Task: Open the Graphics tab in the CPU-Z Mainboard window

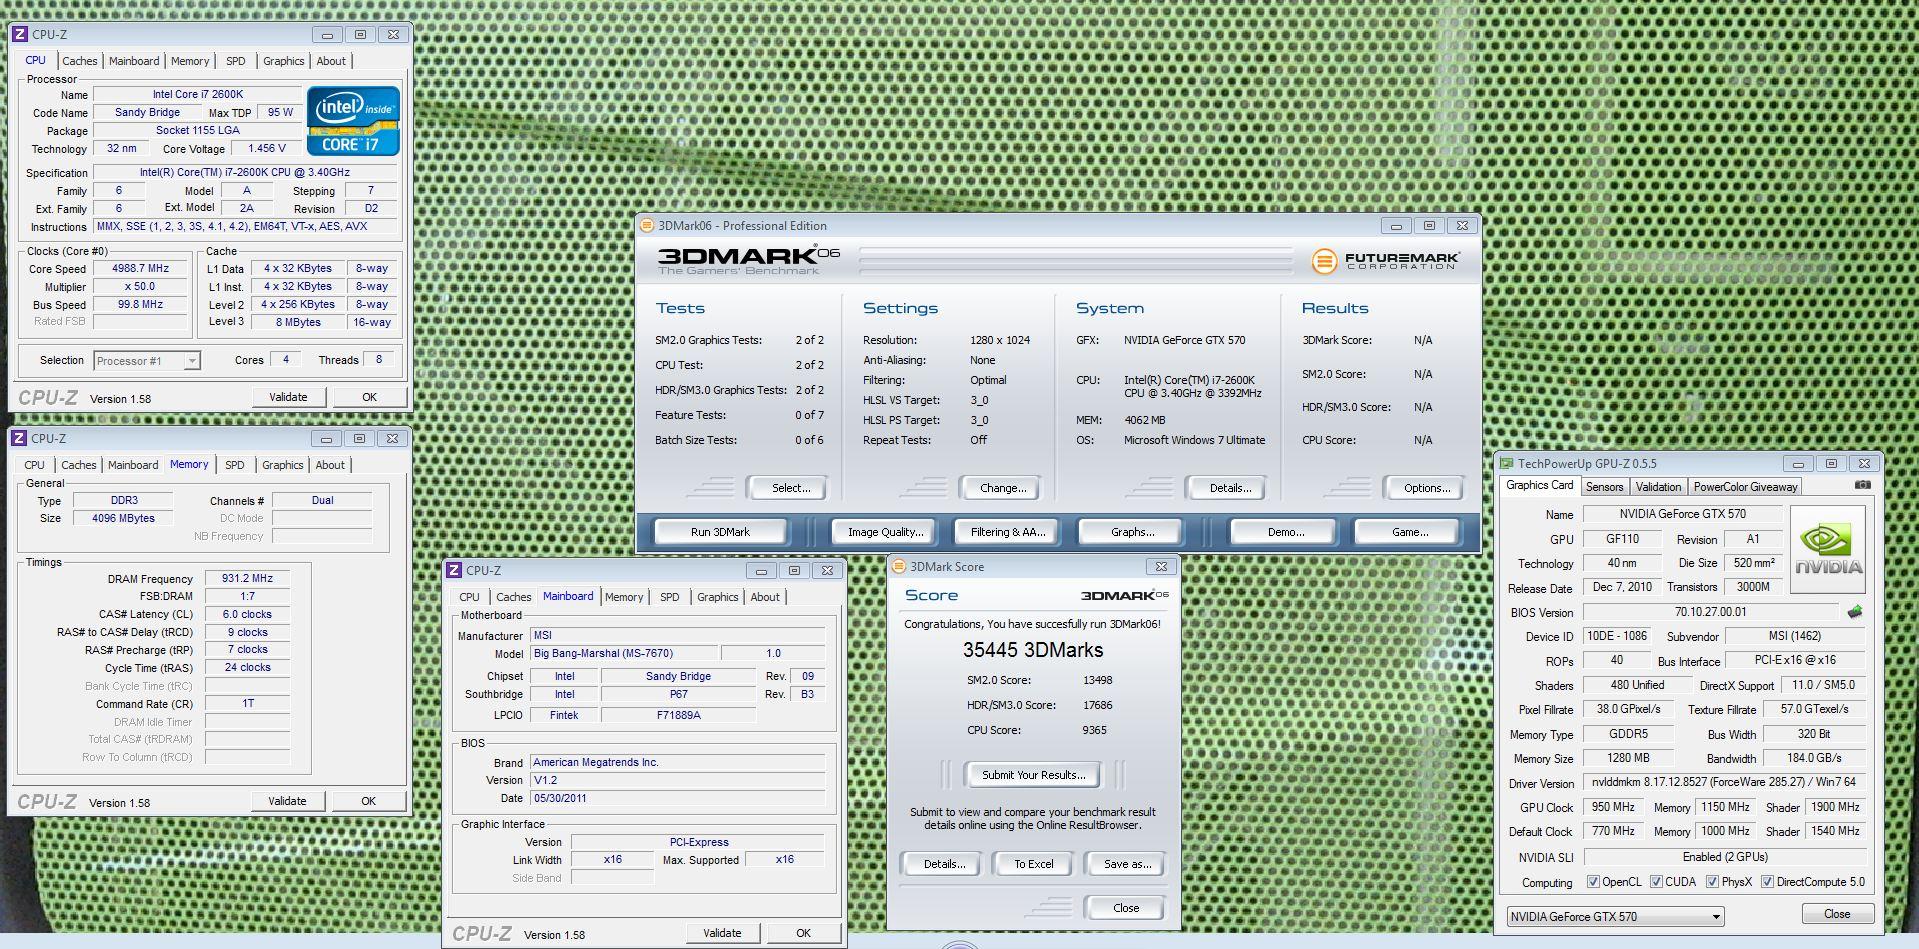Action: tap(718, 597)
